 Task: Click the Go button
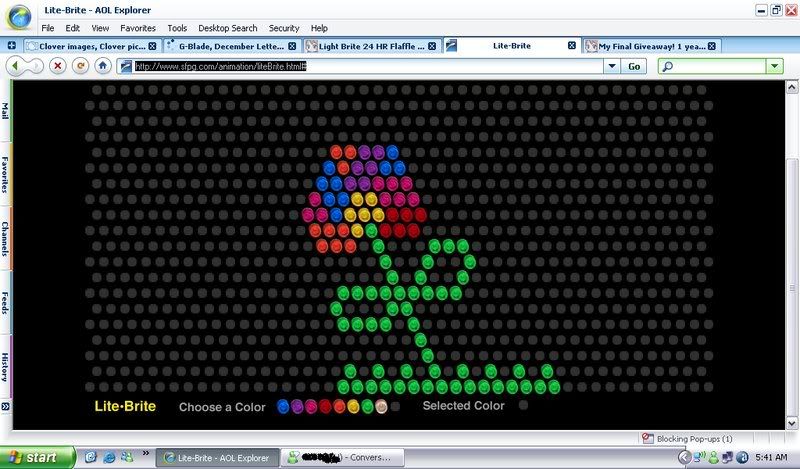[x=634, y=66]
